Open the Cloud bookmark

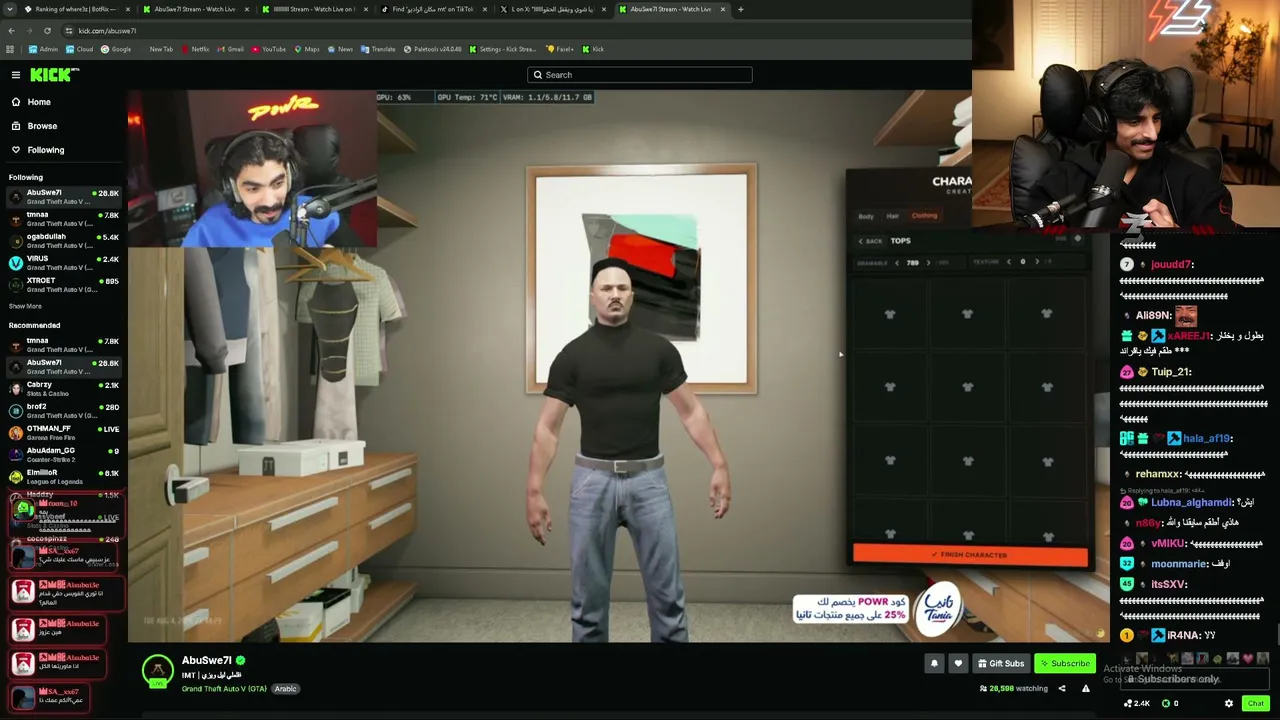click(x=79, y=49)
